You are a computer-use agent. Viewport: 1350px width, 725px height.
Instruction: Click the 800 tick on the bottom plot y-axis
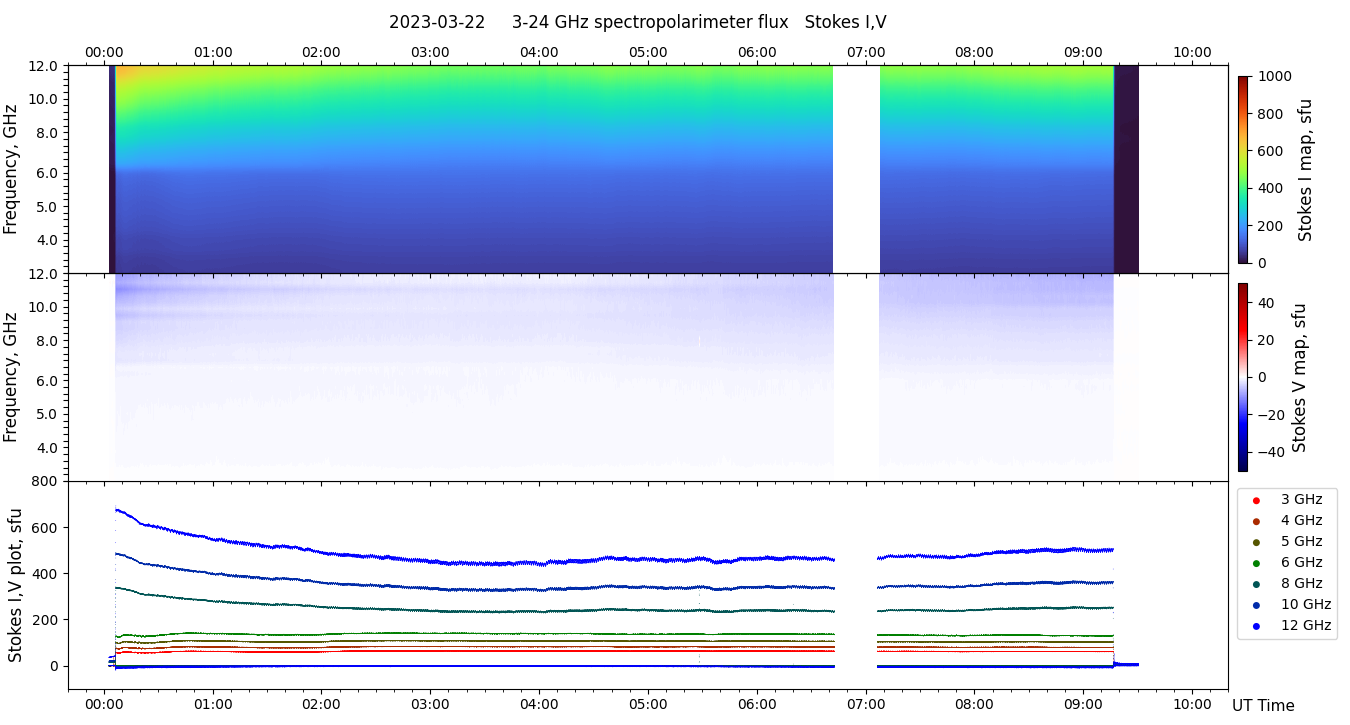tap(46, 482)
